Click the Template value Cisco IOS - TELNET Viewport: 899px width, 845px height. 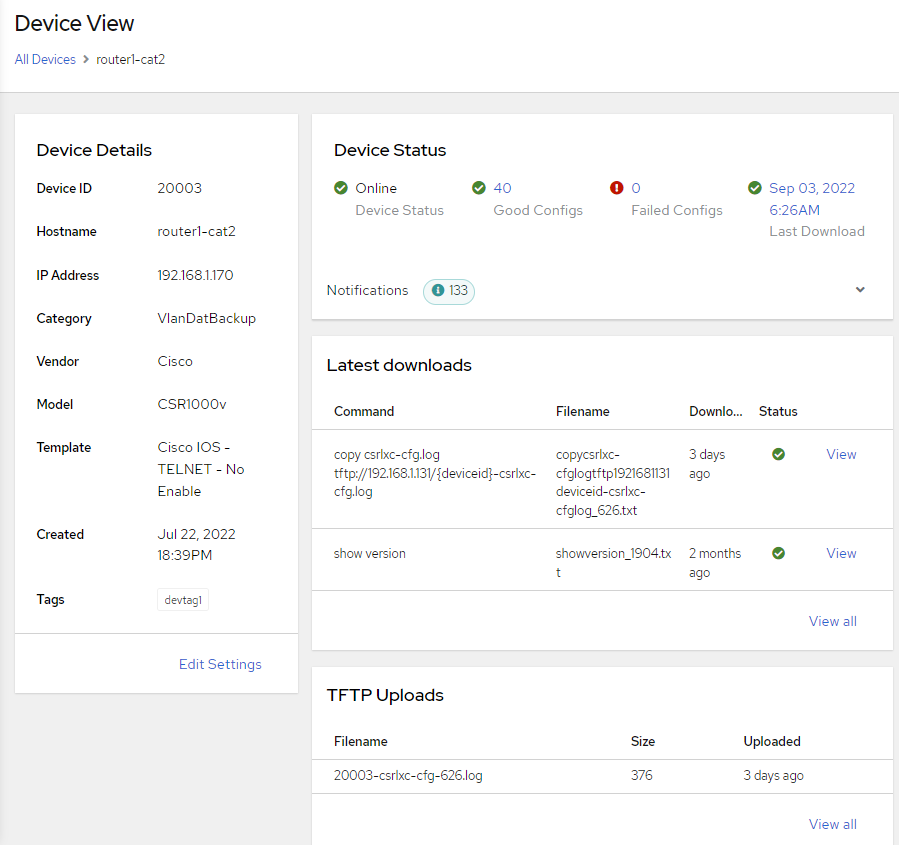point(201,469)
